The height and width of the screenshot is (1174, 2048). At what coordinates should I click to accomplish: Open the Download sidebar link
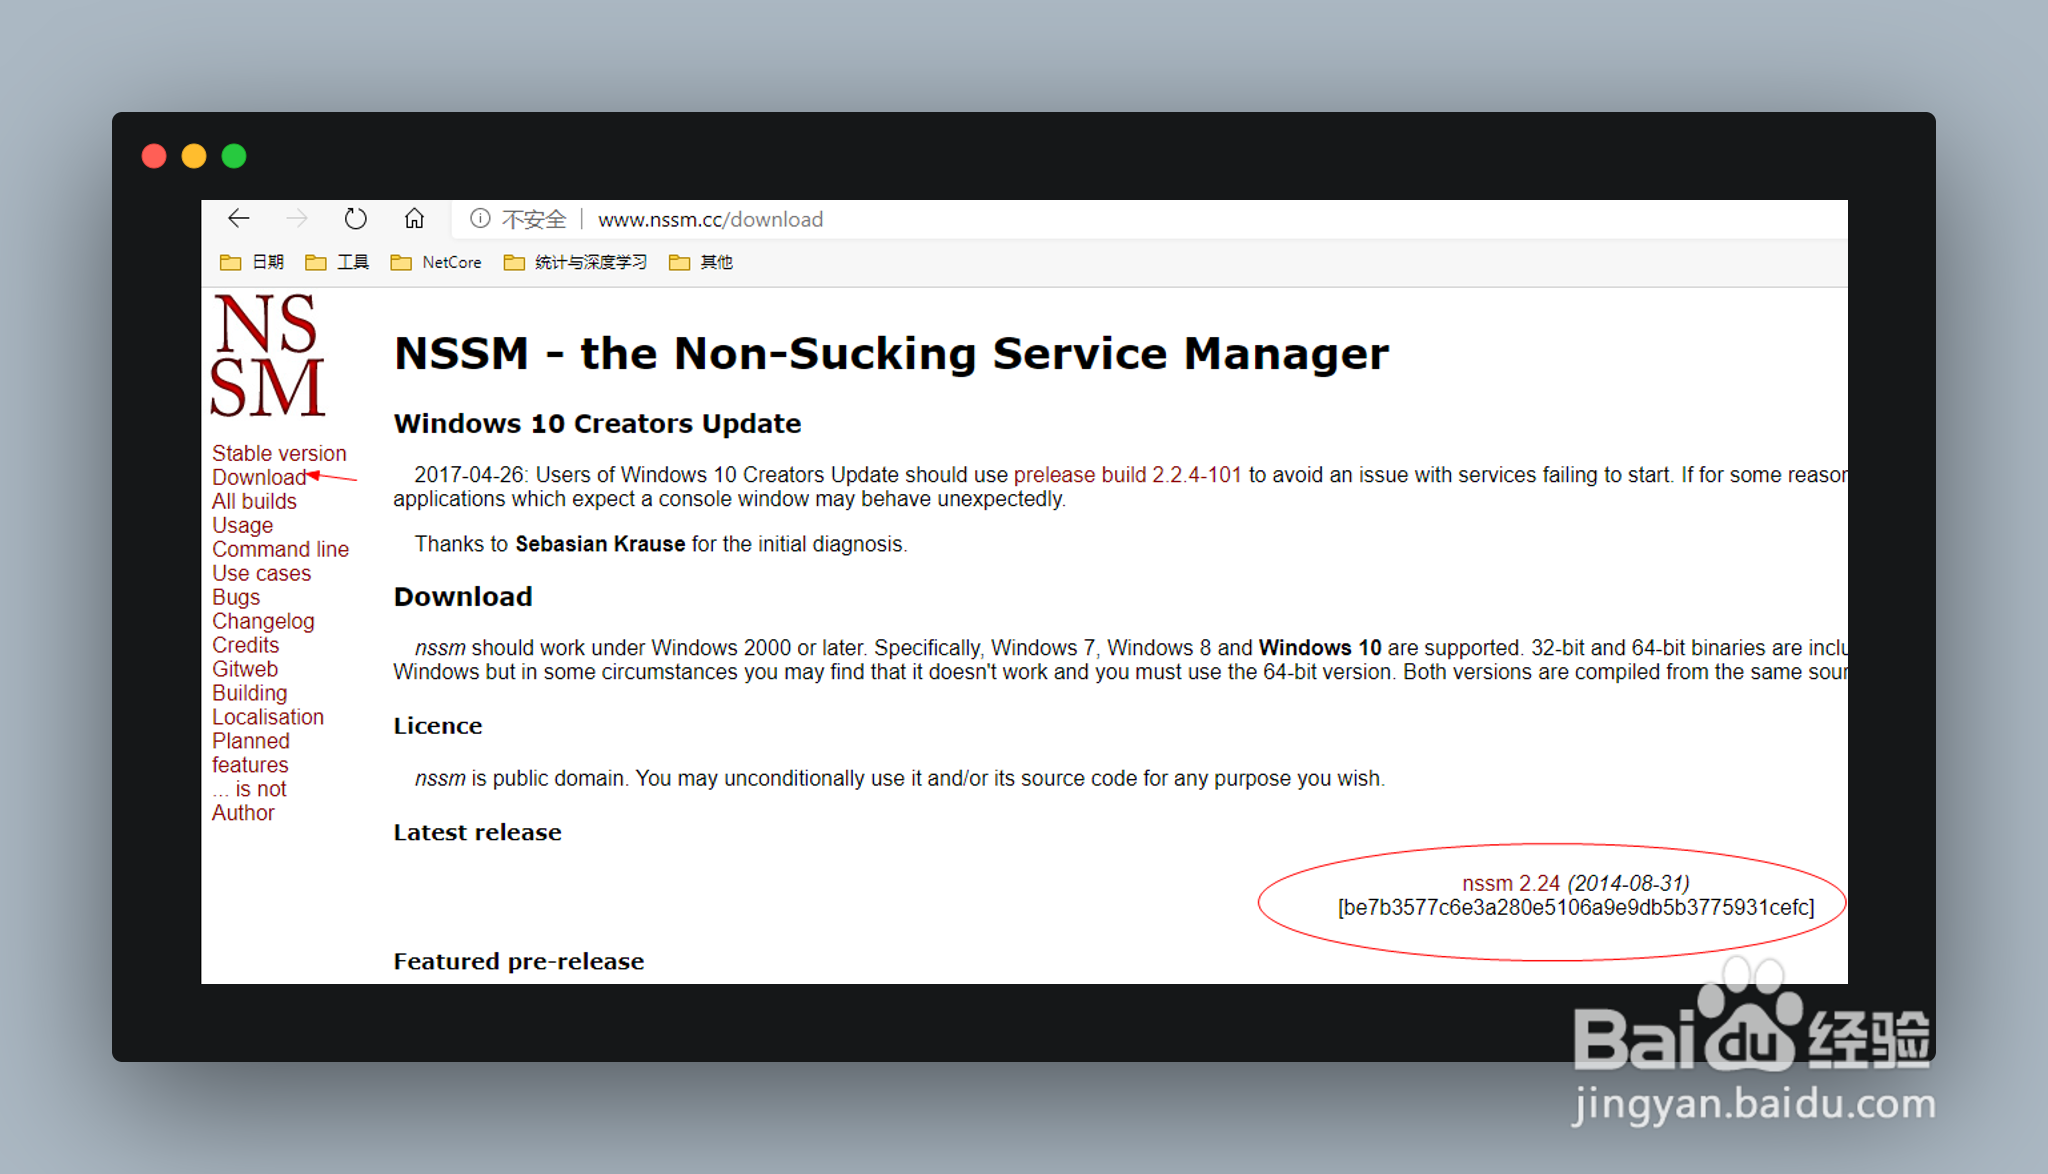tap(258, 478)
